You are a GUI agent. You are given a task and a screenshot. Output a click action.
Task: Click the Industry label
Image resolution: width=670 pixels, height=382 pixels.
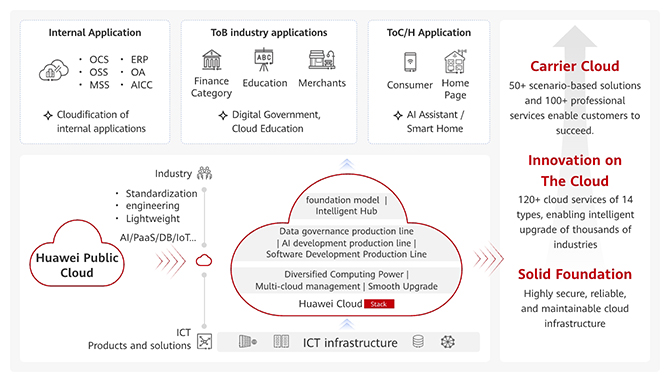[x=173, y=173]
